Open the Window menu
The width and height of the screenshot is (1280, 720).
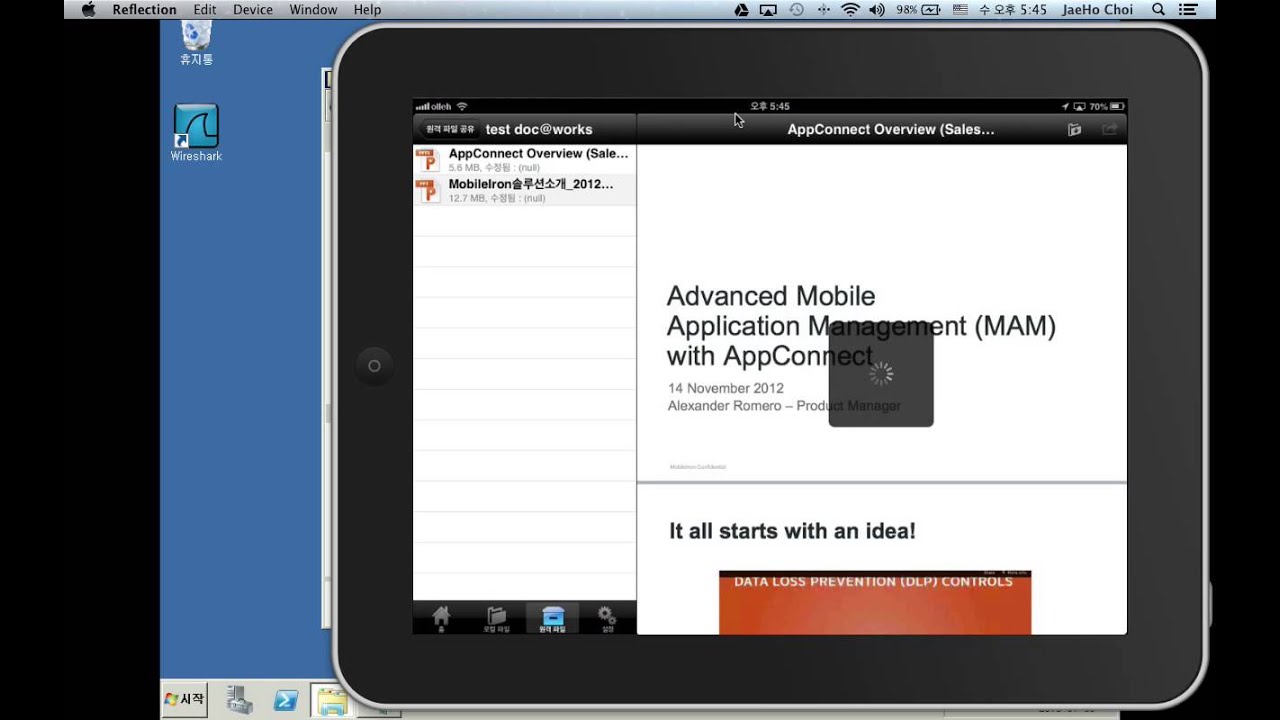tap(313, 9)
